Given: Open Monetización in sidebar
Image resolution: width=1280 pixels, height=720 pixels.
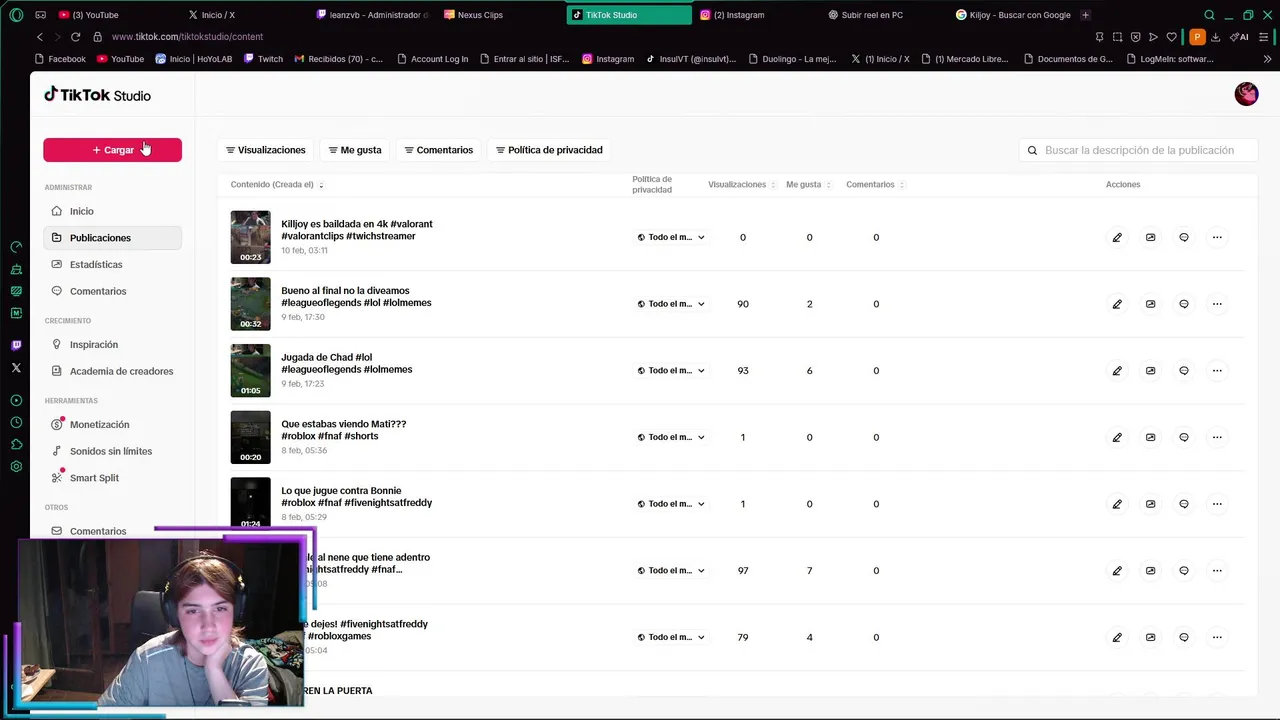Looking at the screenshot, I should pos(112,425).
